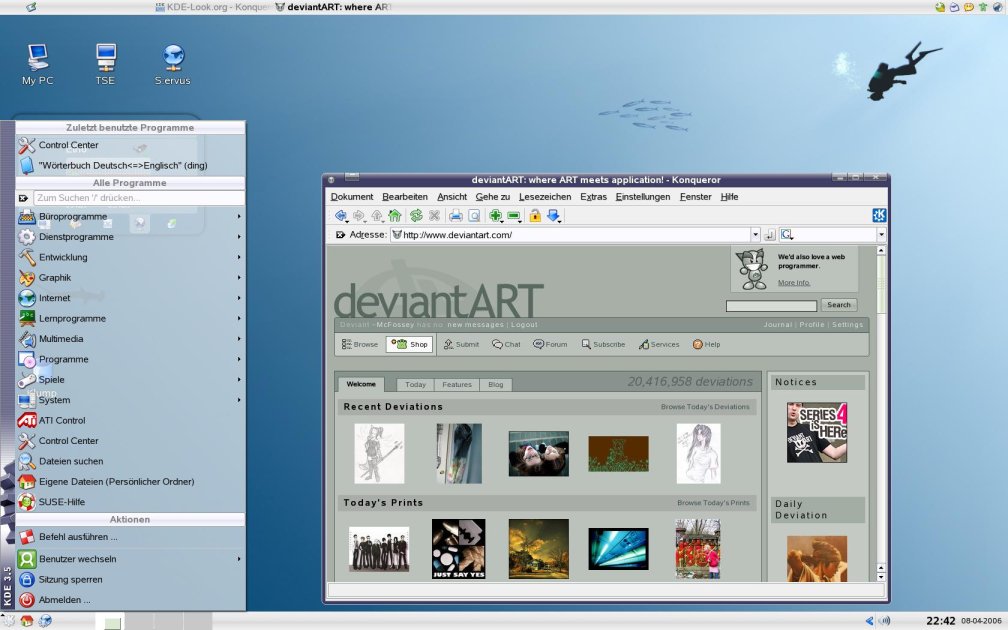
Task: Click Befehl ausführen in the KDE menu
Action: (130, 537)
